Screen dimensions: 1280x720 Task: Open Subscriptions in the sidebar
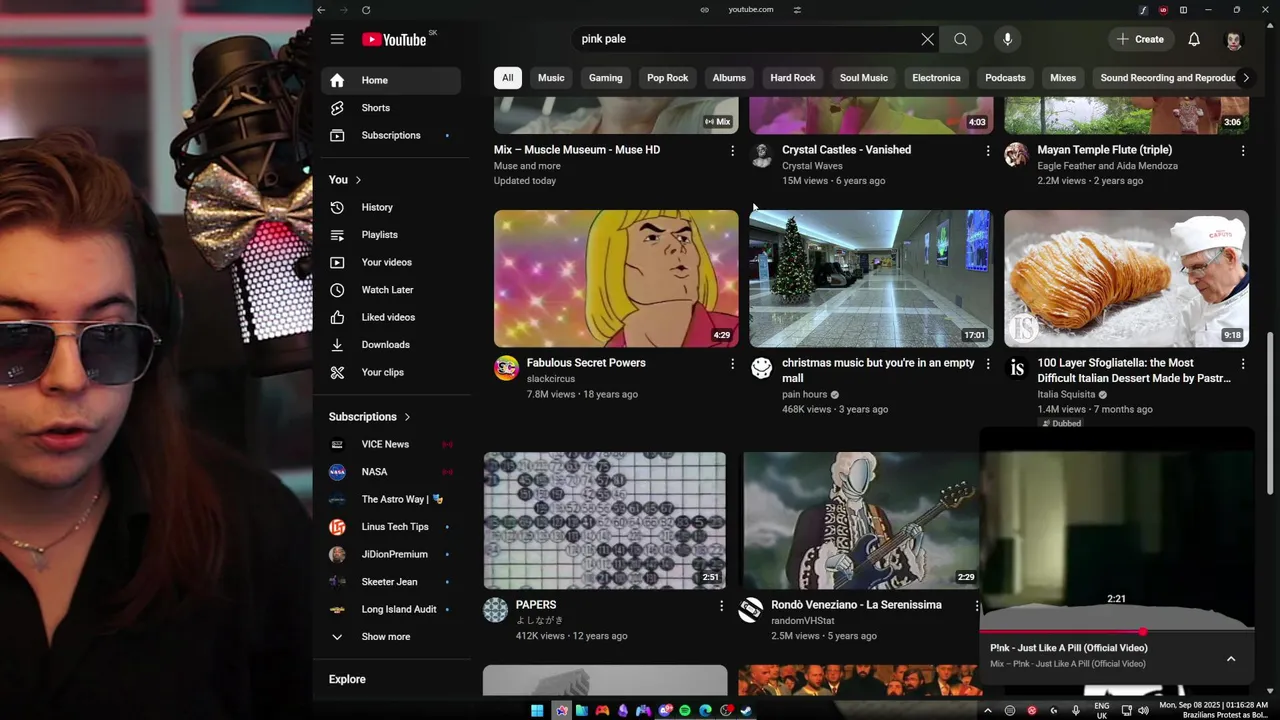click(391, 135)
